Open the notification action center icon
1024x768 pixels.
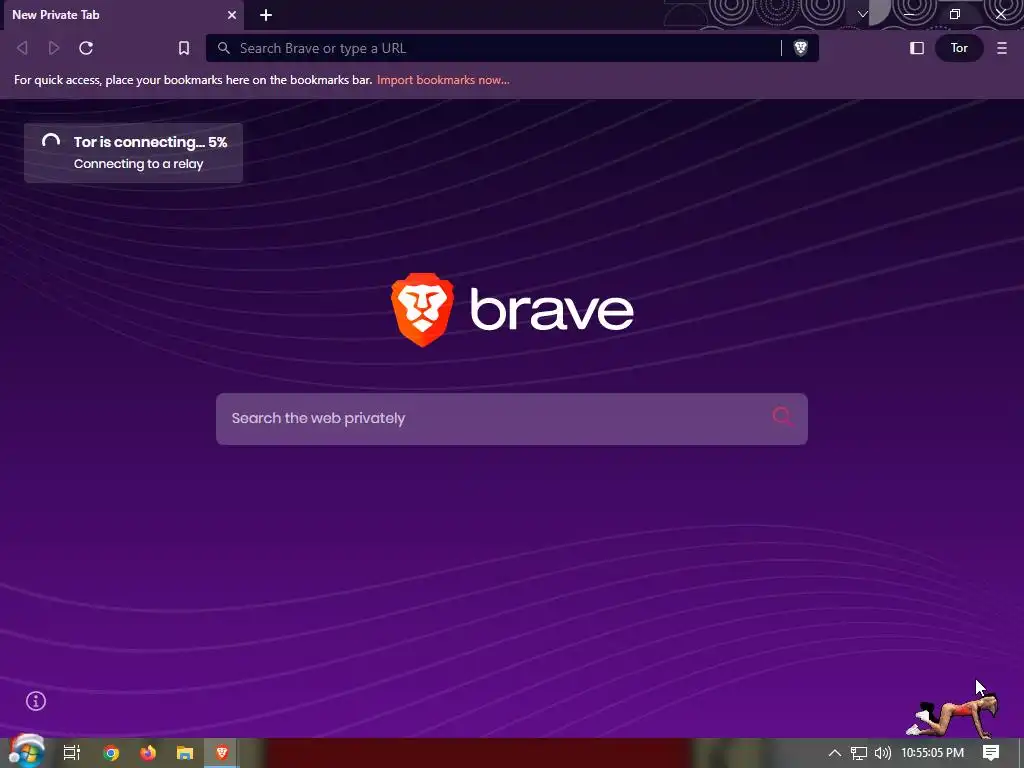[x=991, y=753]
